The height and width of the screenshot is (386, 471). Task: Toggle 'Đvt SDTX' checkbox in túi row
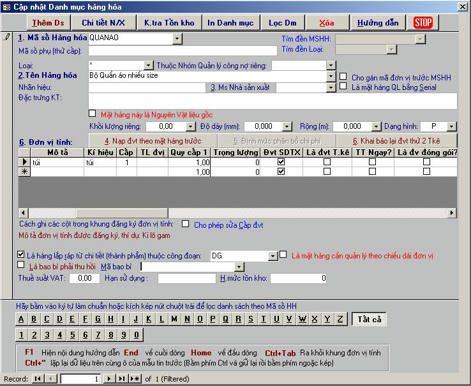(x=281, y=162)
